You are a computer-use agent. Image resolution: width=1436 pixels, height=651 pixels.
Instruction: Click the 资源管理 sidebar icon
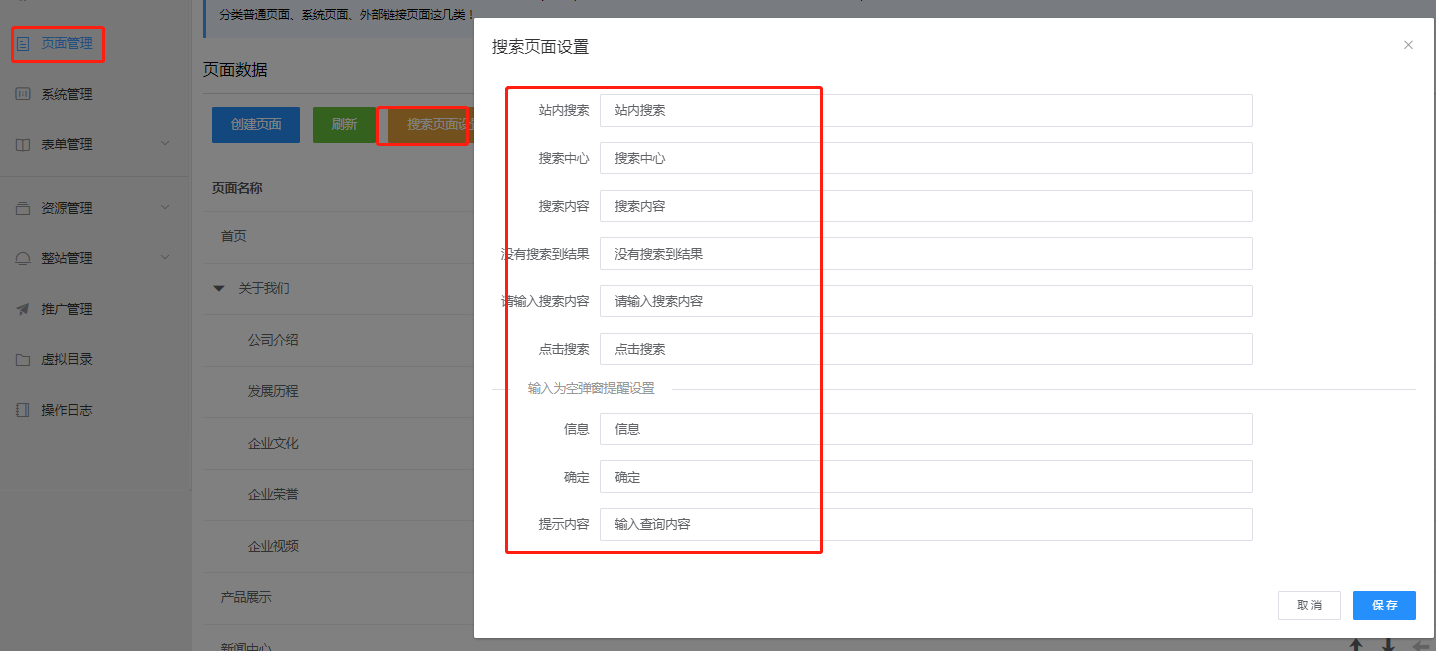click(x=23, y=208)
